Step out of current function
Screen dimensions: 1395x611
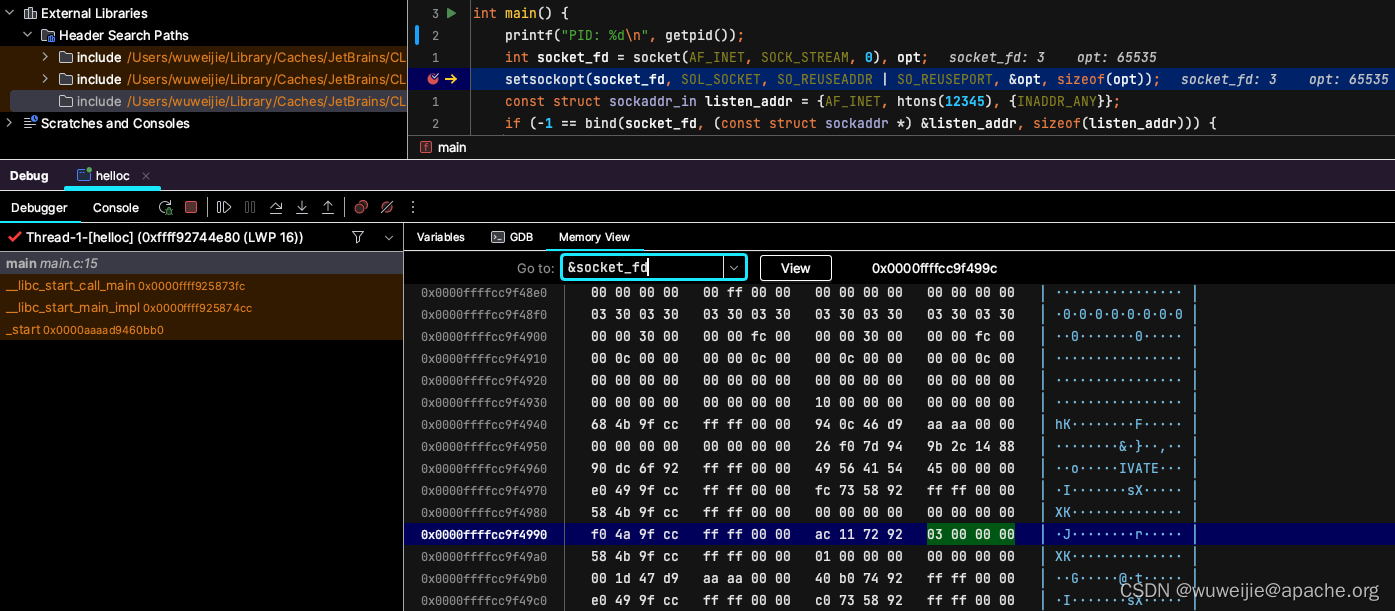click(x=328, y=207)
